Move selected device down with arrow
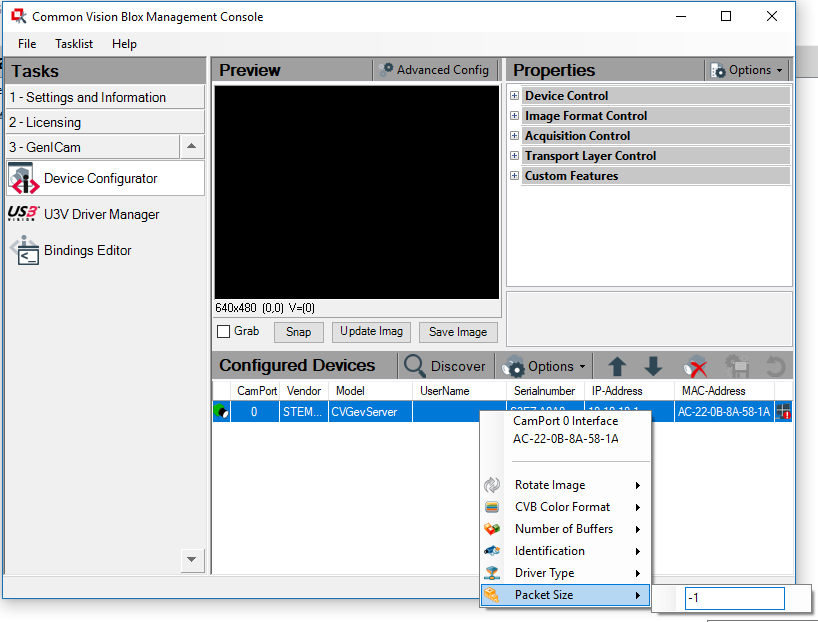Viewport: 818px width, 622px height. (x=653, y=366)
